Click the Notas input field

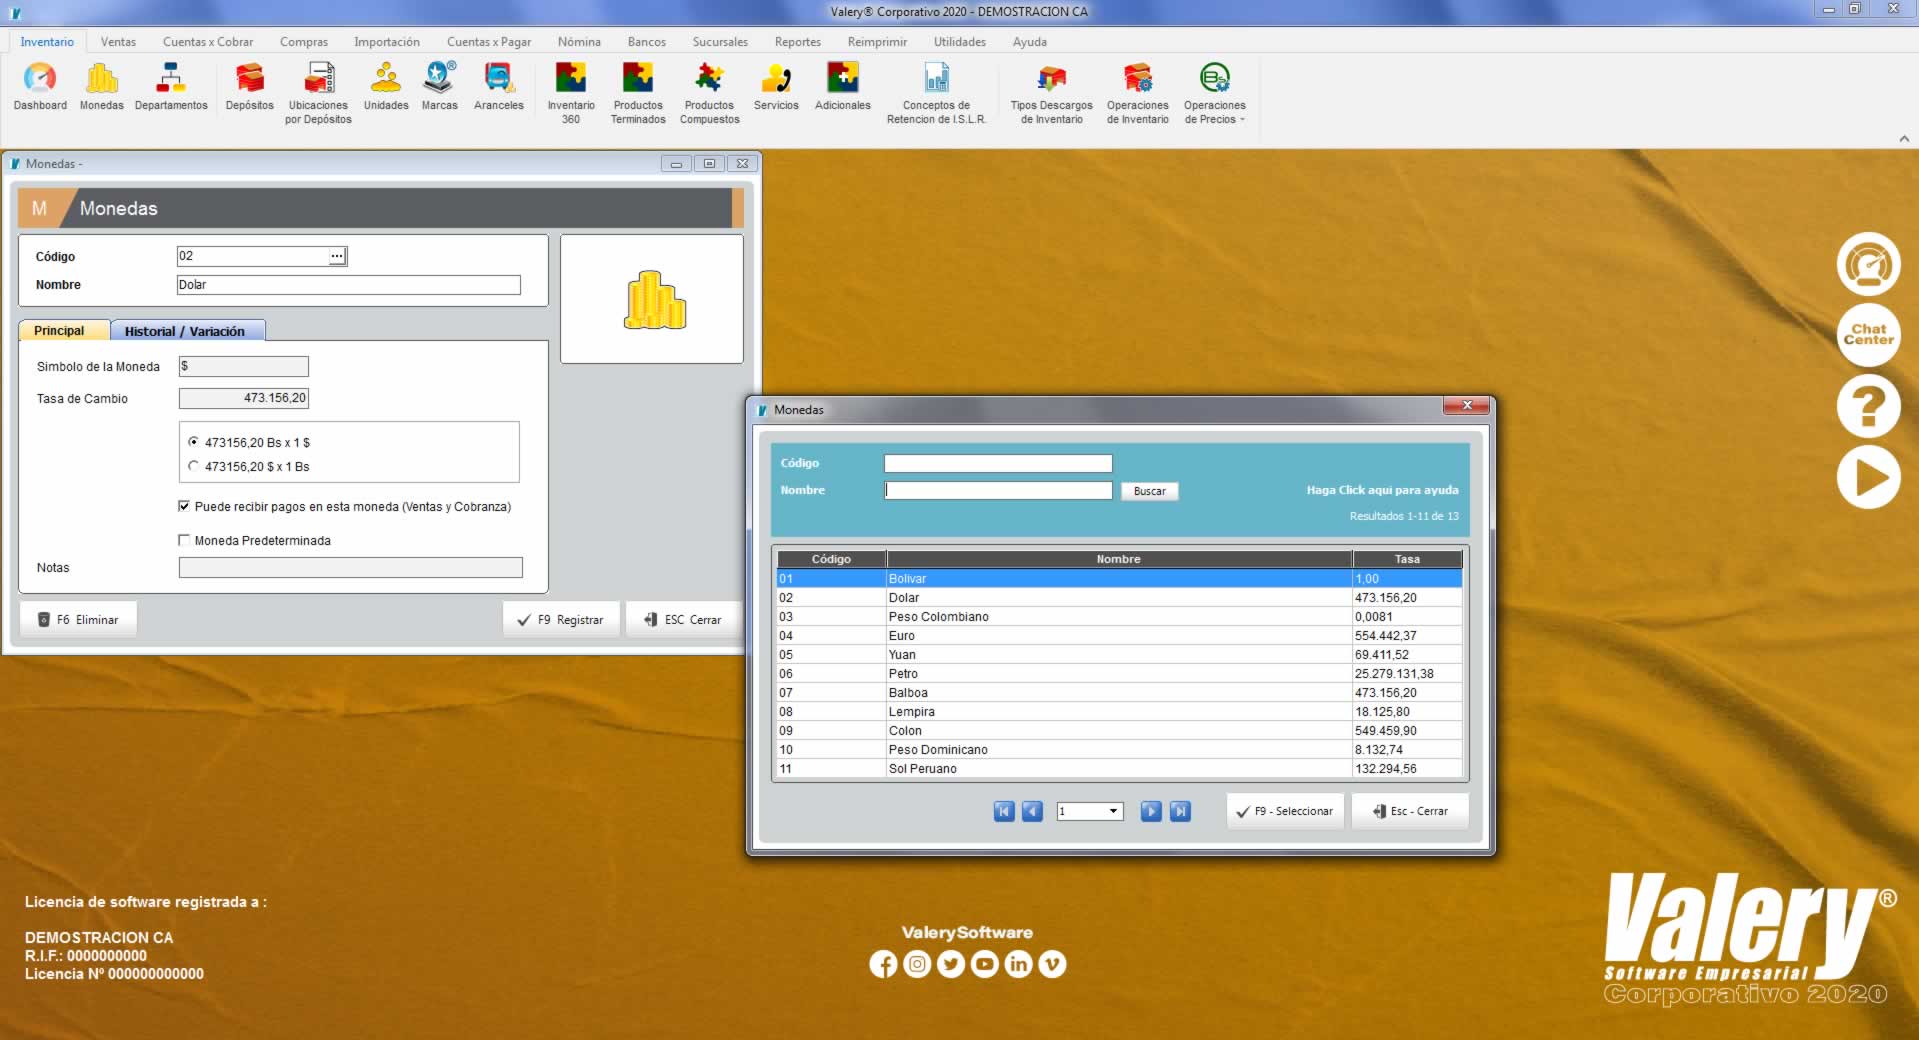tap(350, 568)
